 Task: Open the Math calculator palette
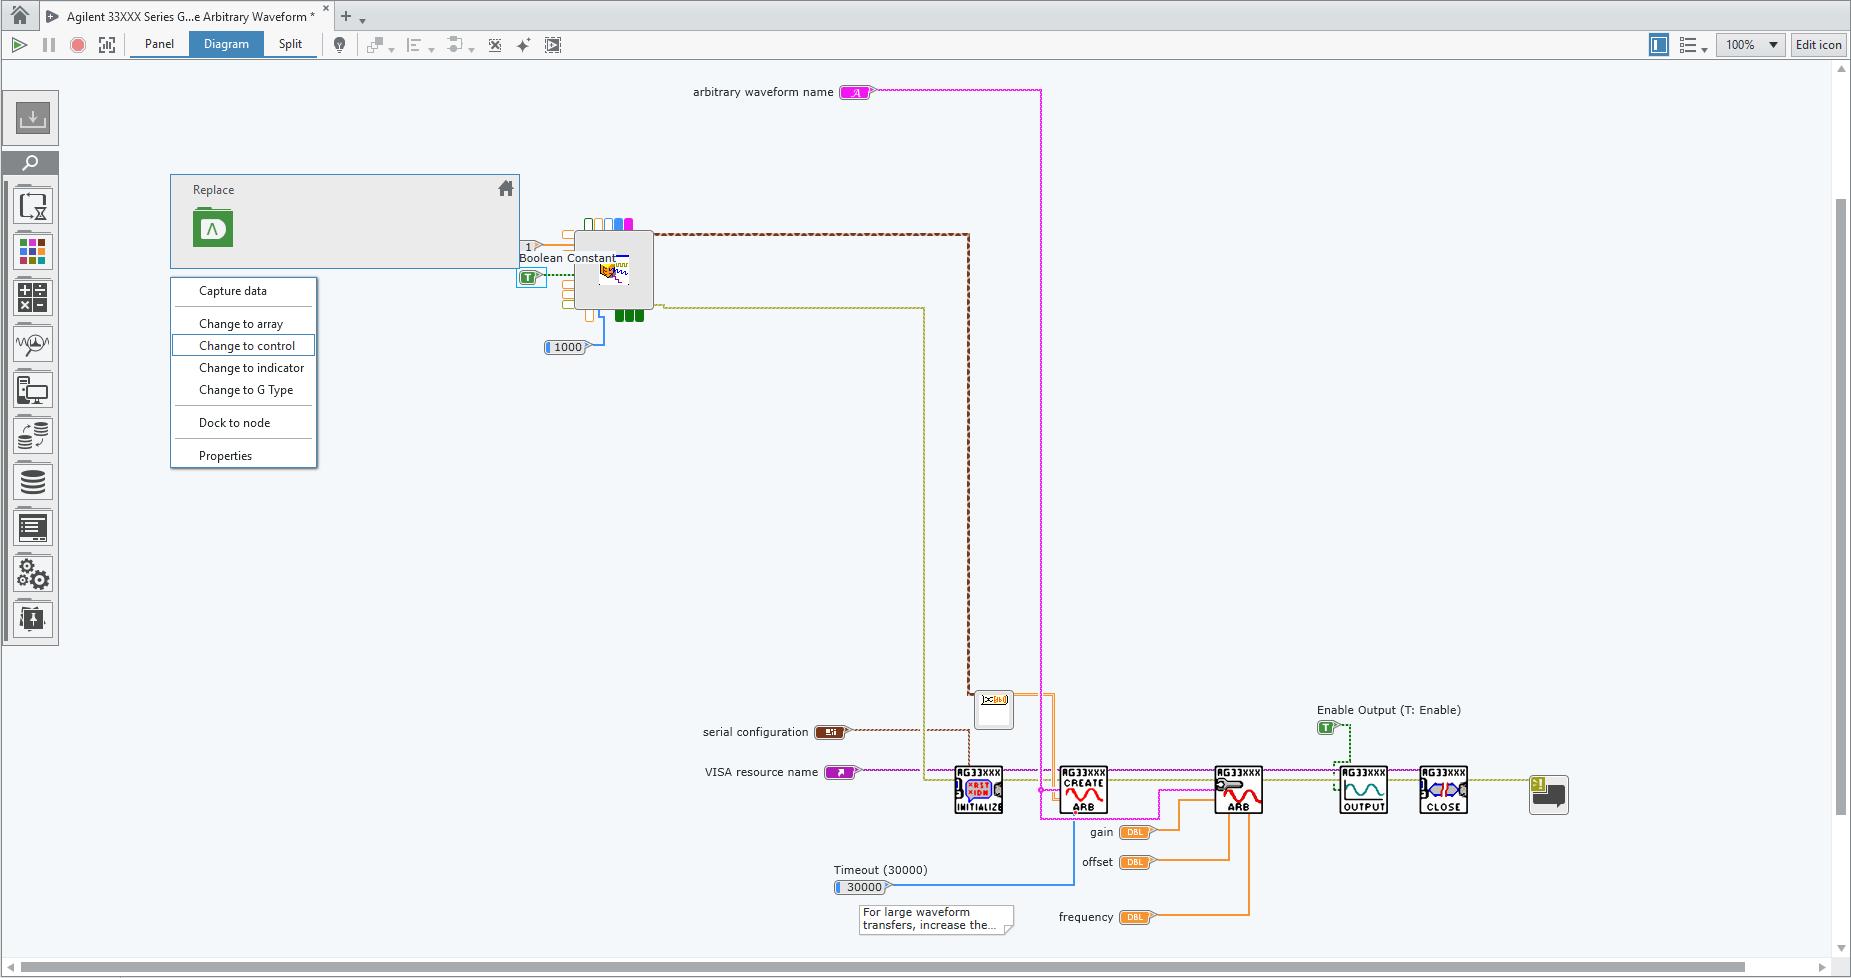33,298
